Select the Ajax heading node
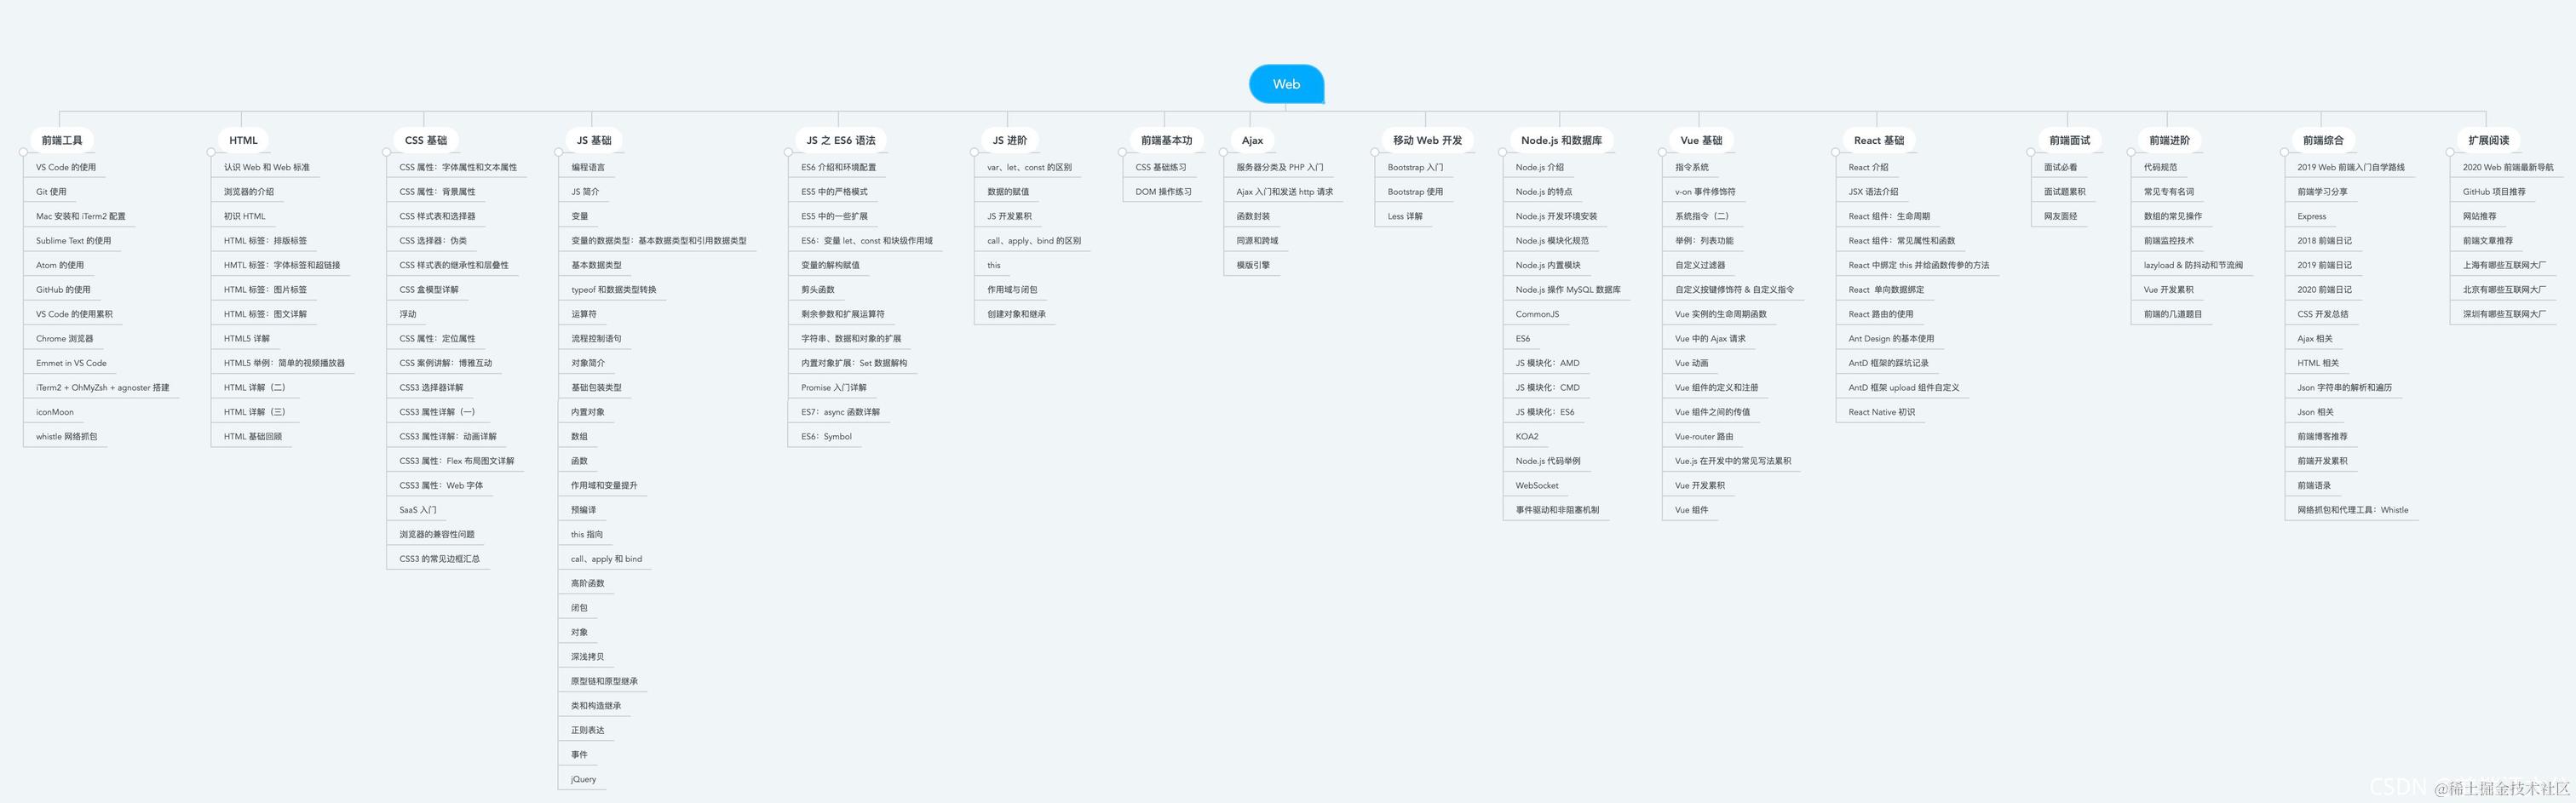 point(1252,140)
